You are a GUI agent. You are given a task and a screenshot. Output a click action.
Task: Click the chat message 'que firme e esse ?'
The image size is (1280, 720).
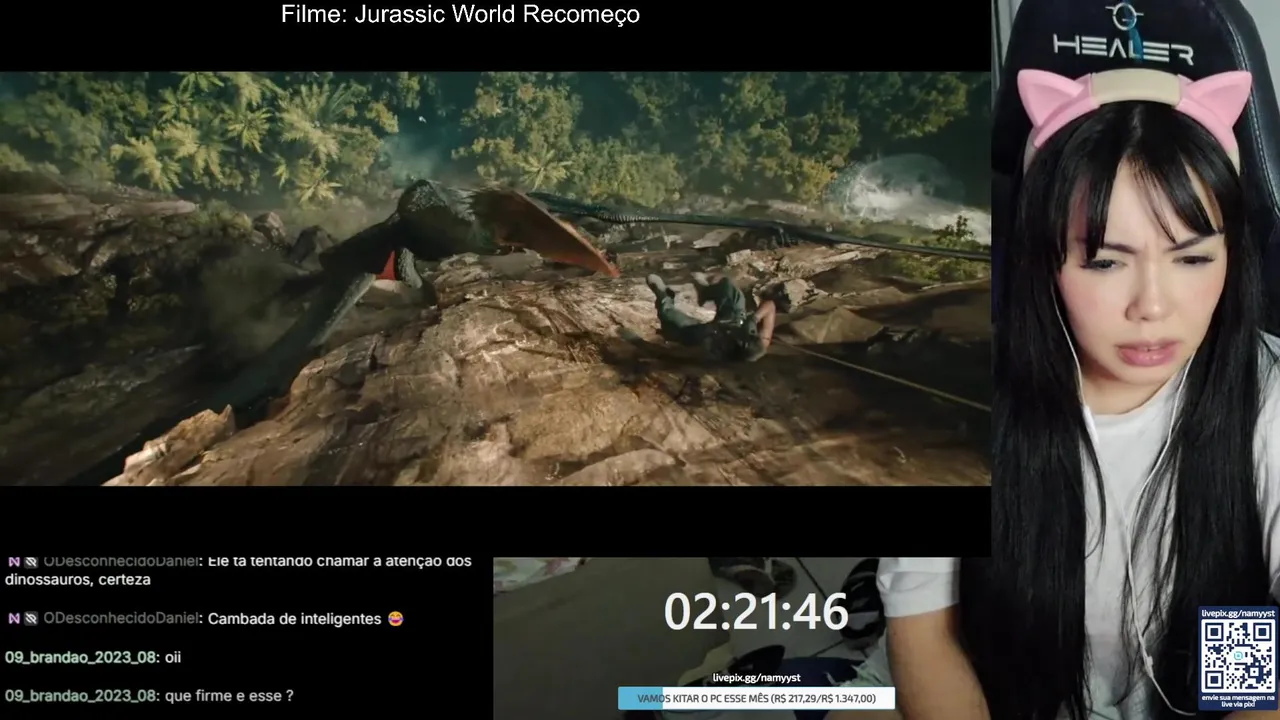(x=230, y=695)
